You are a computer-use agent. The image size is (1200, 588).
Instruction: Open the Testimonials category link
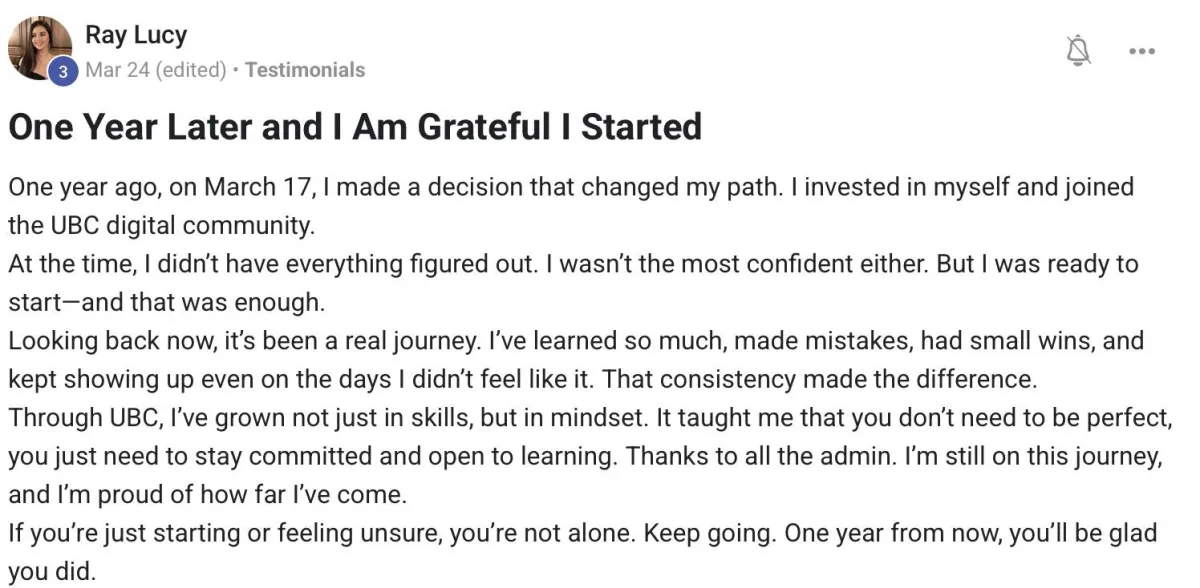tap(305, 70)
